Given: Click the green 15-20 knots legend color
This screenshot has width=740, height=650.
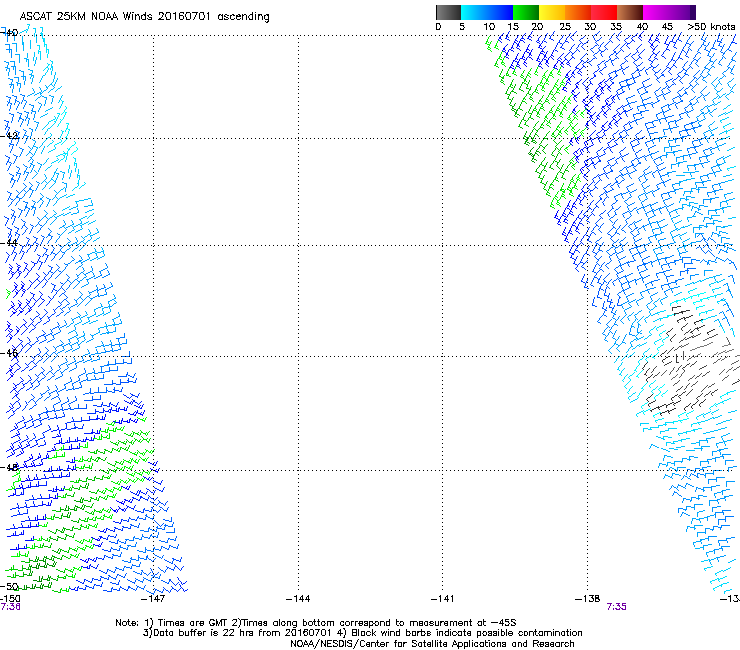Looking at the screenshot, I should [526, 12].
